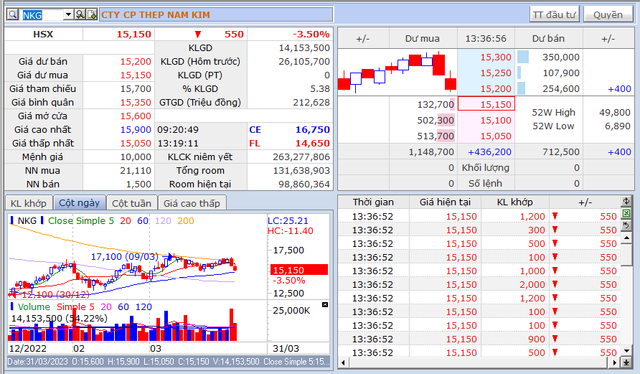The image size is (640, 374).
Task: Click the add-to-list document icon
Action: pos(92,15)
